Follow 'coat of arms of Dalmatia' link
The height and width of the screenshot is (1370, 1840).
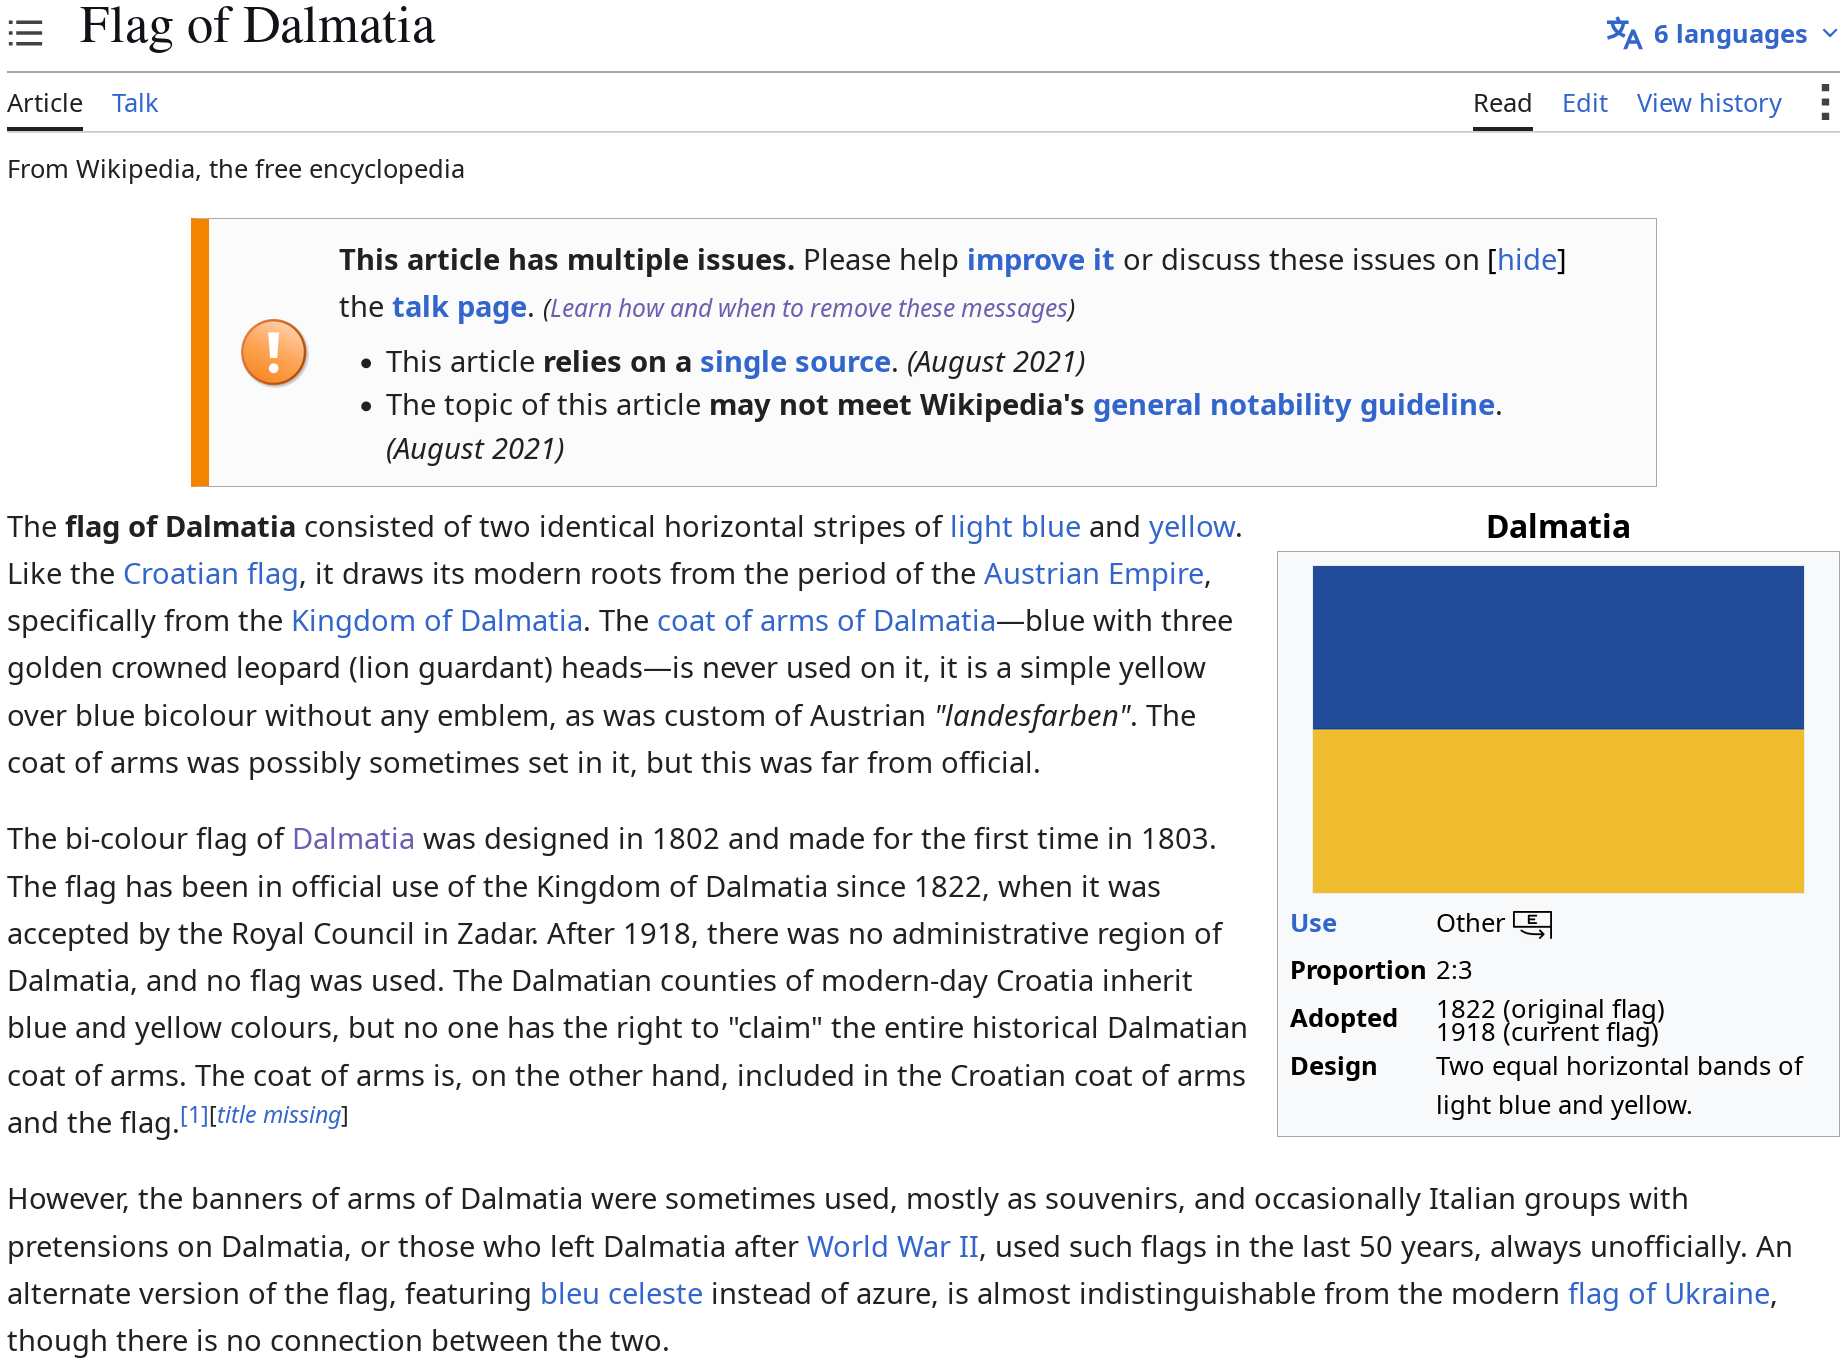(826, 621)
